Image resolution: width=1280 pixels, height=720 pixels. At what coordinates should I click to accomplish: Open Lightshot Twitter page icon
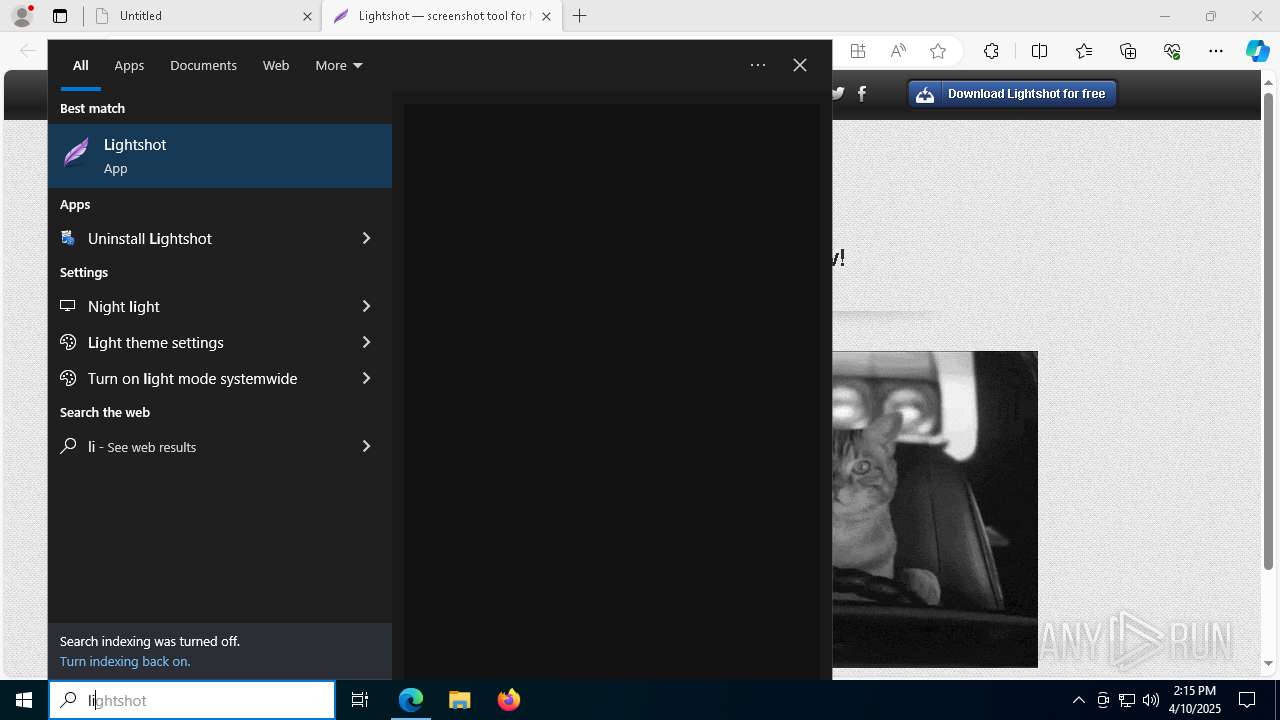click(x=838, y=94)
